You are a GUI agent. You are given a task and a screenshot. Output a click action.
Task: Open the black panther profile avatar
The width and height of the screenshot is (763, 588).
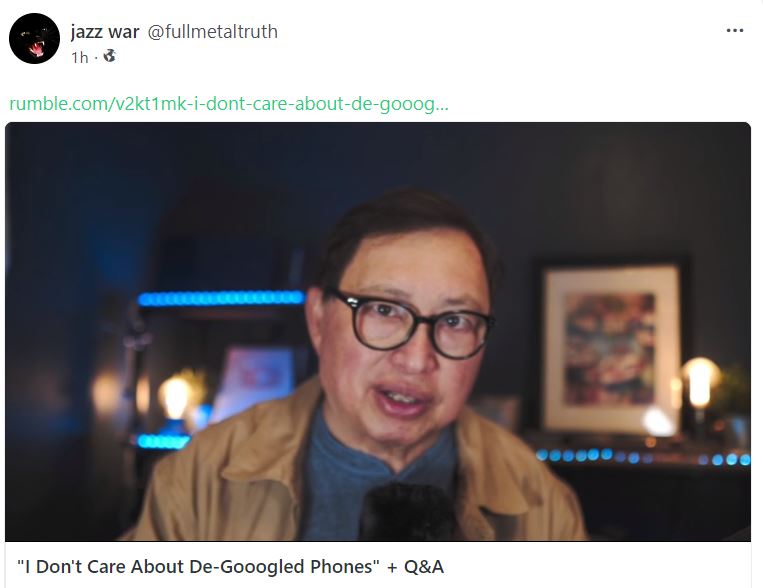pyautogui.click(x=35, y=38)
